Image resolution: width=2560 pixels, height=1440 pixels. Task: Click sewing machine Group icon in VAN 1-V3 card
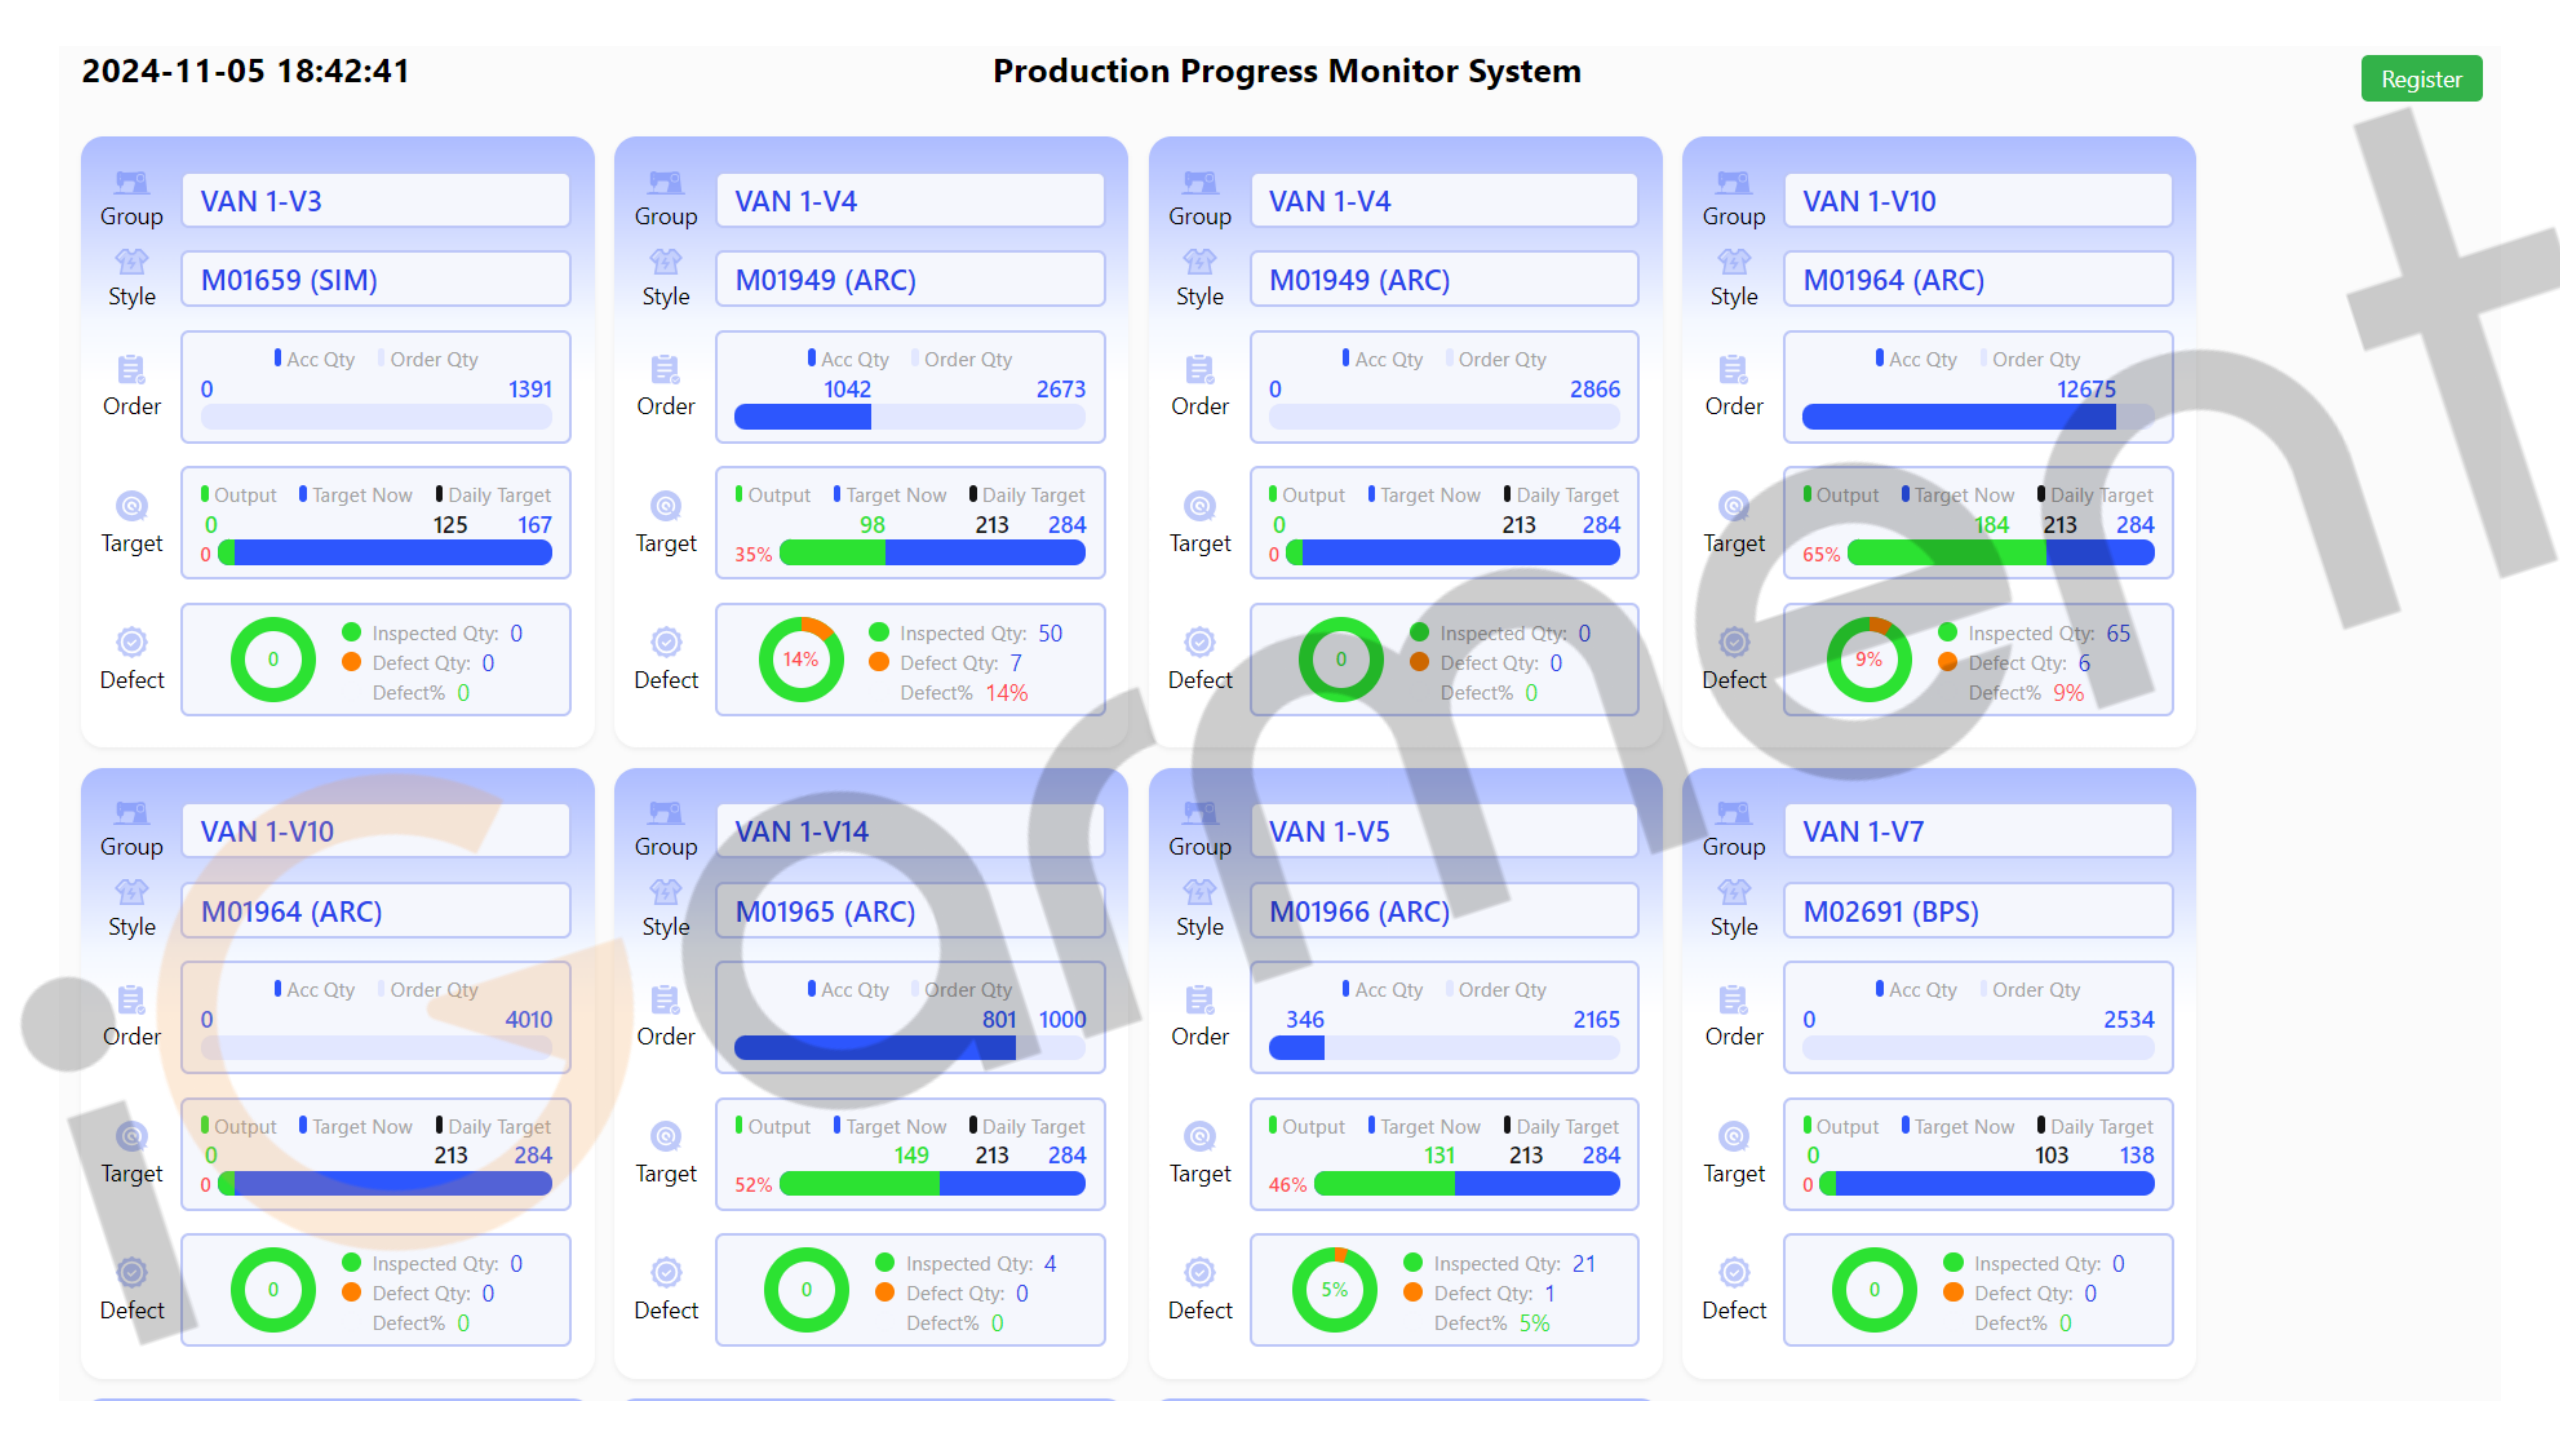pos(131,183)
